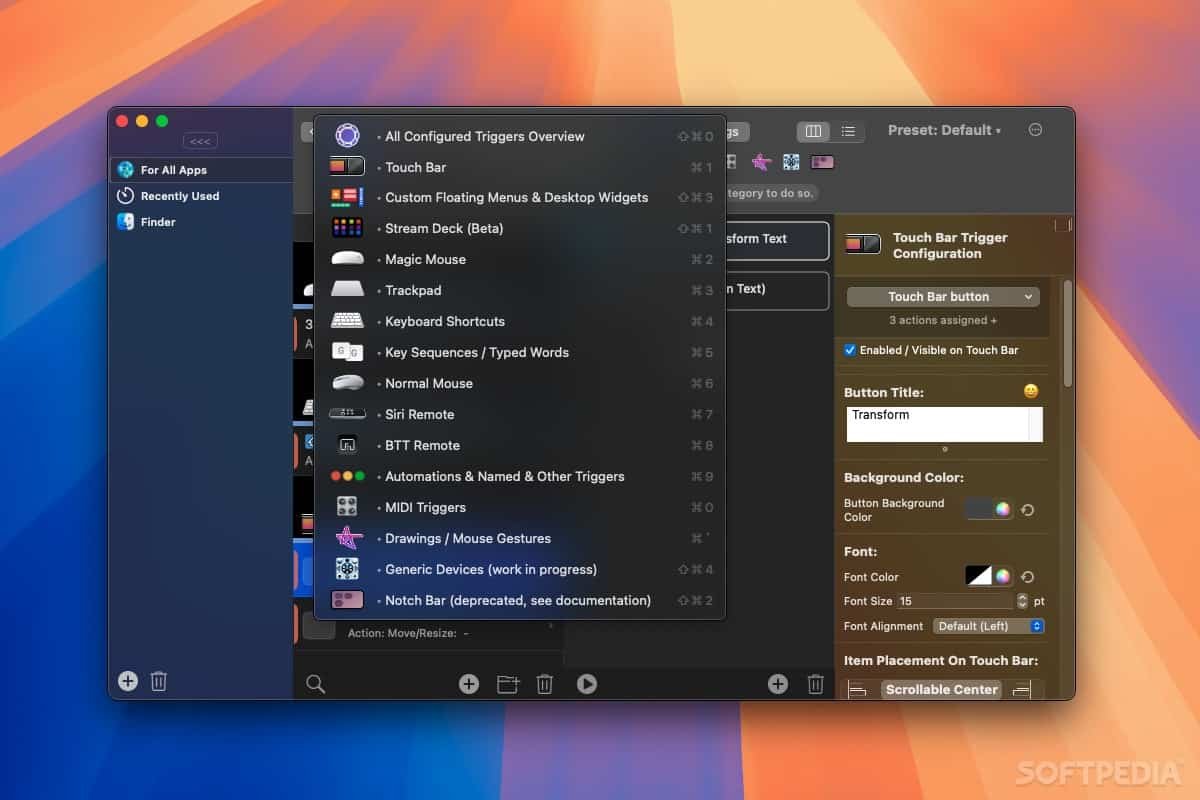
Task: Open the Font Alignment Default (Left) dropdown
Action: click(x=988, y=626)
